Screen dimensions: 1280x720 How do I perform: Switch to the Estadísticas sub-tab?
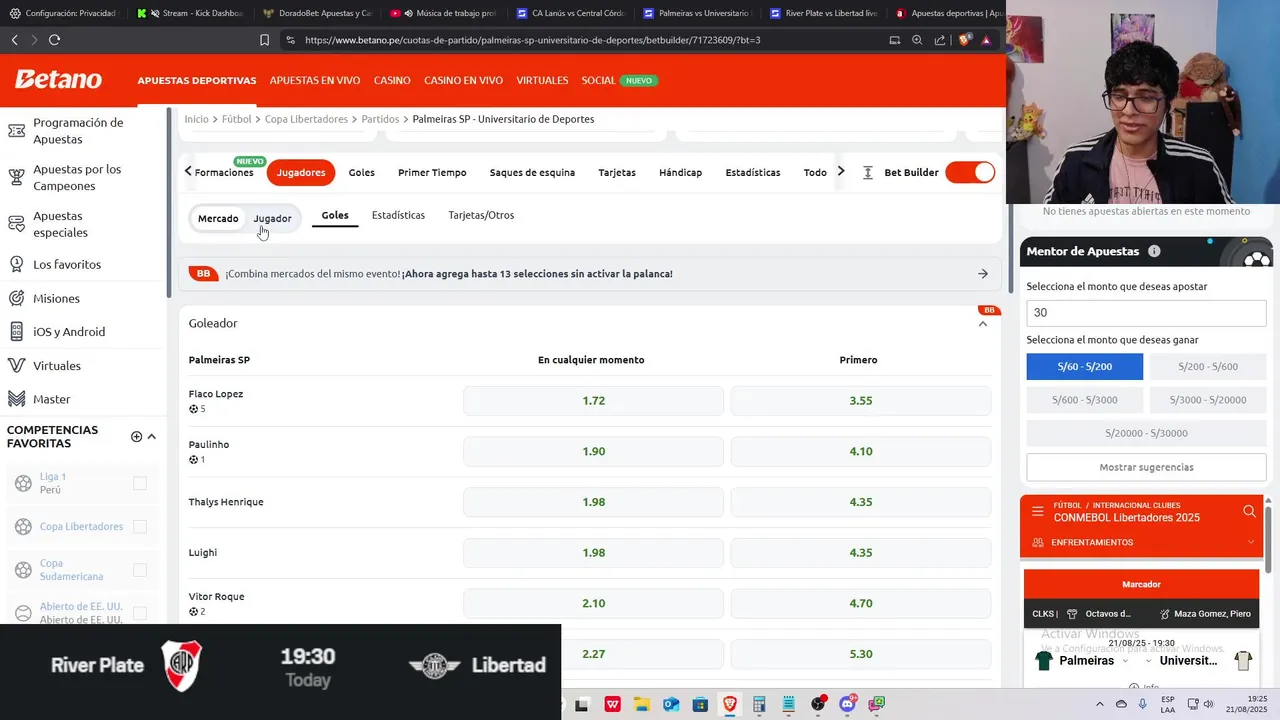398,215
